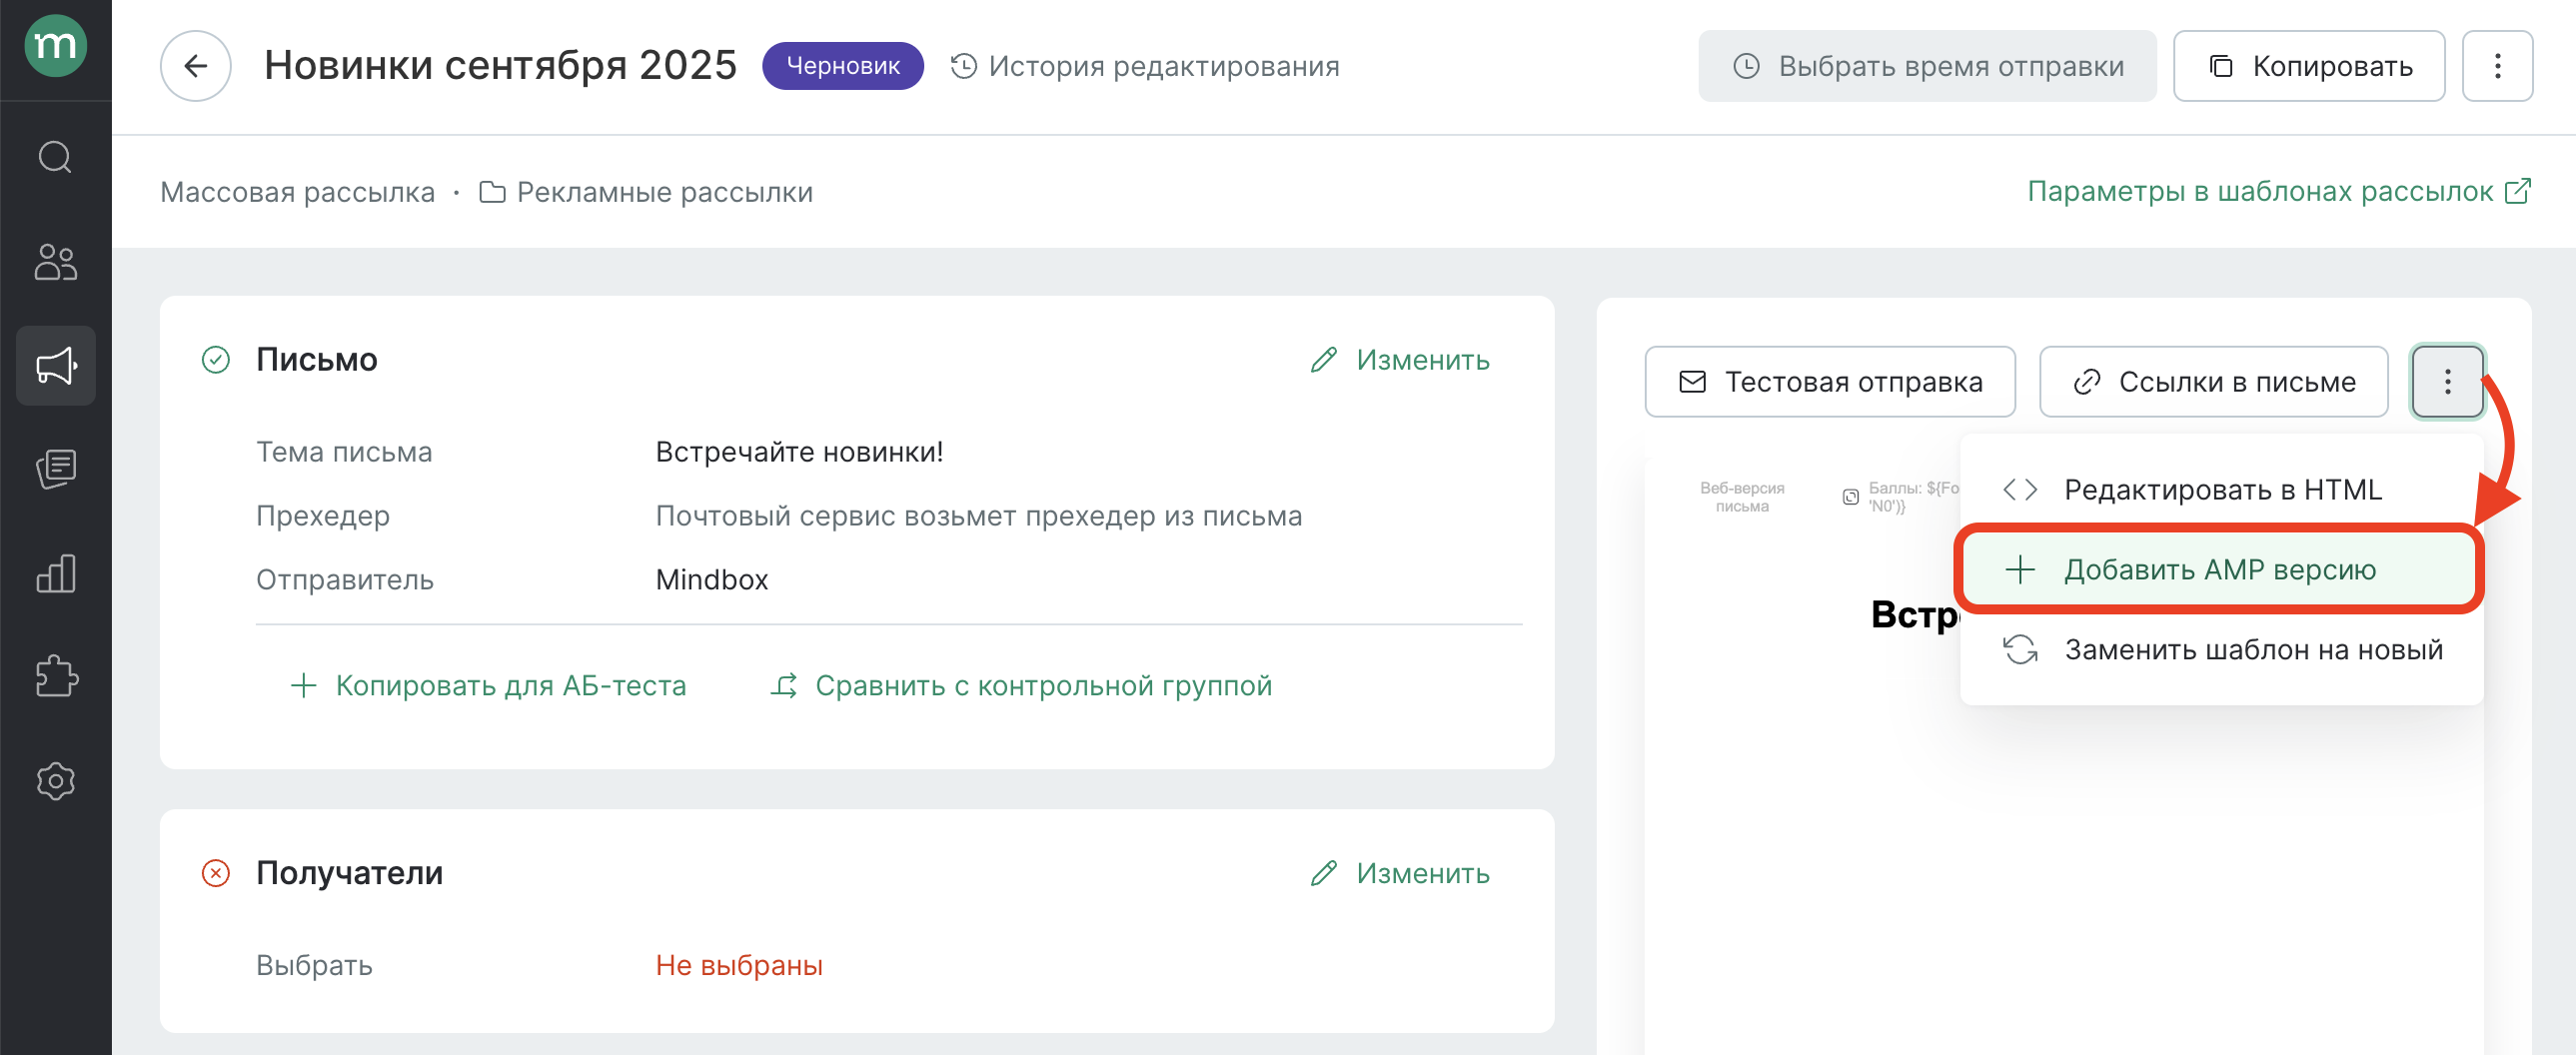The width and height of the screenshot is (2576, 1055).
Task: Select the integrations puzzle icon
Action: [x=56, y=678]
